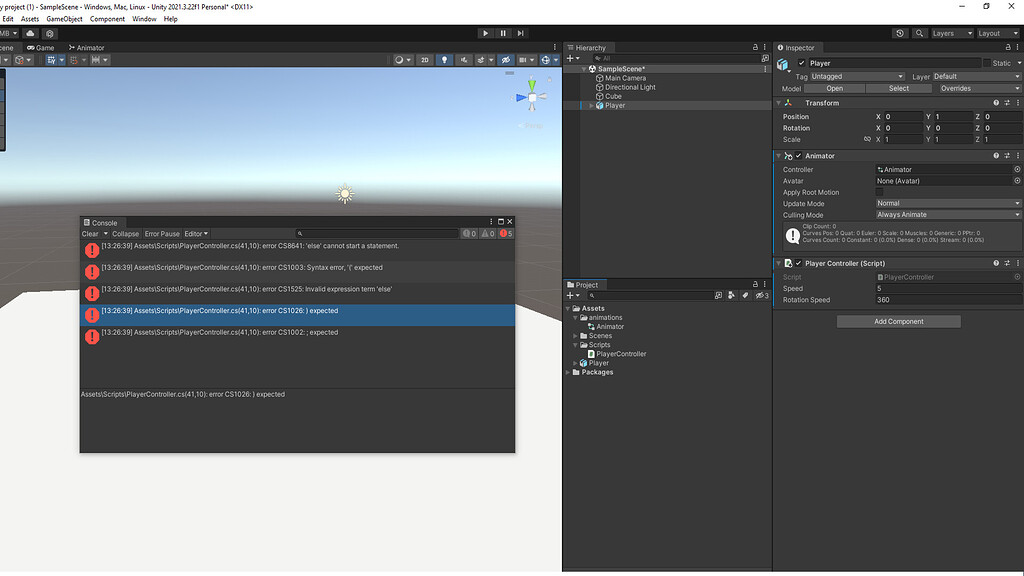Open the GameObject menu

(x=64, y=19)
